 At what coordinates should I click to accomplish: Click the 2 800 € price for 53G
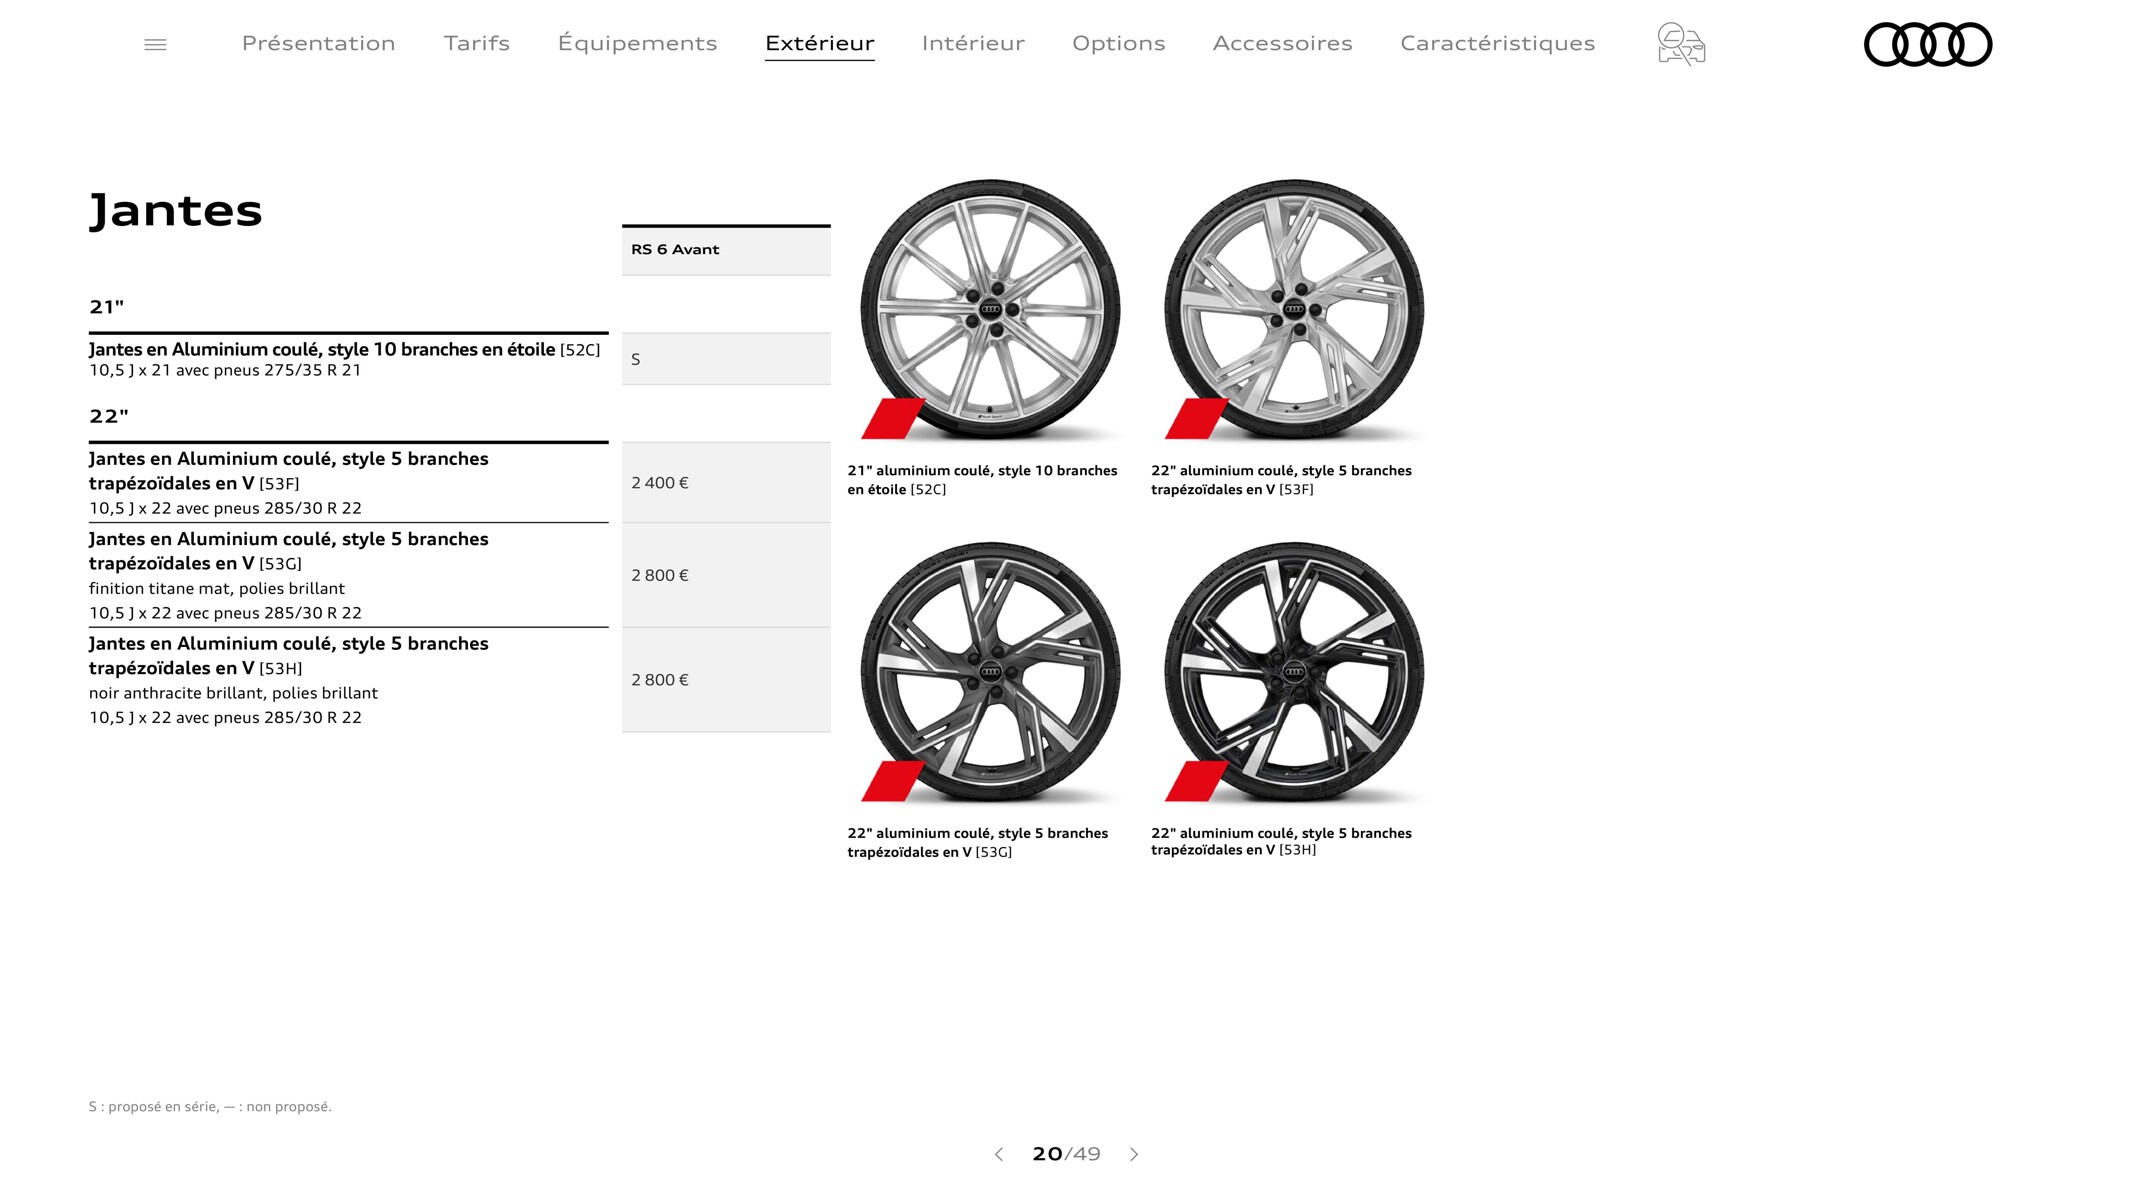pyautogui.click(x=726, y=575)
